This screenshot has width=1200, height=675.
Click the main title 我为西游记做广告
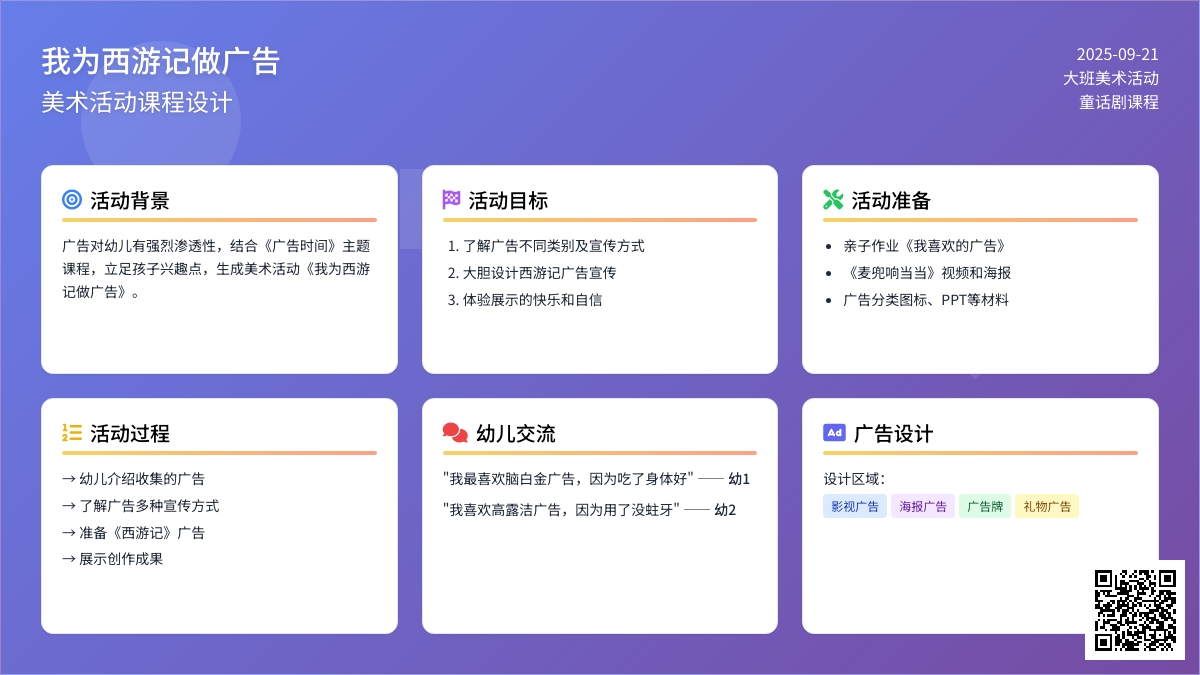pyautogui.click(x=160, y=61)
